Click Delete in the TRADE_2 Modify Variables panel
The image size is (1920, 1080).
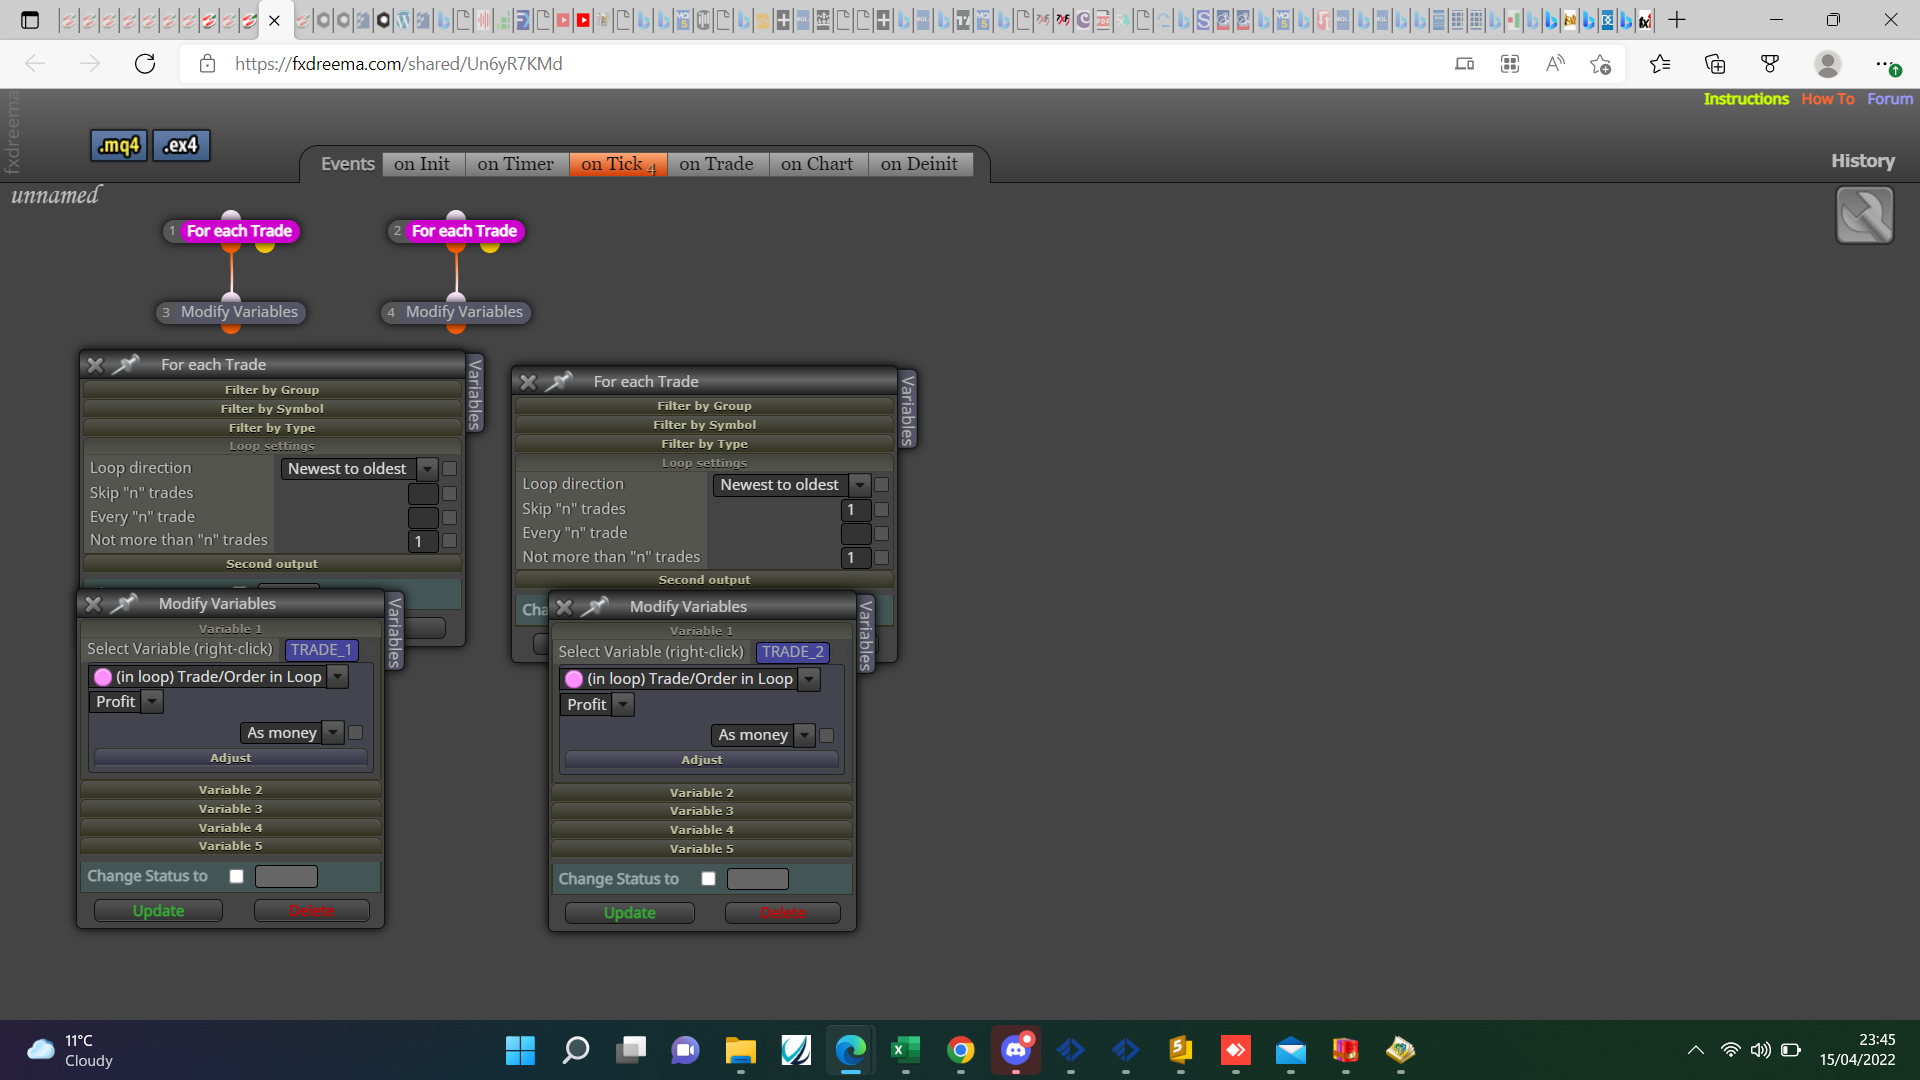[783, 913]
